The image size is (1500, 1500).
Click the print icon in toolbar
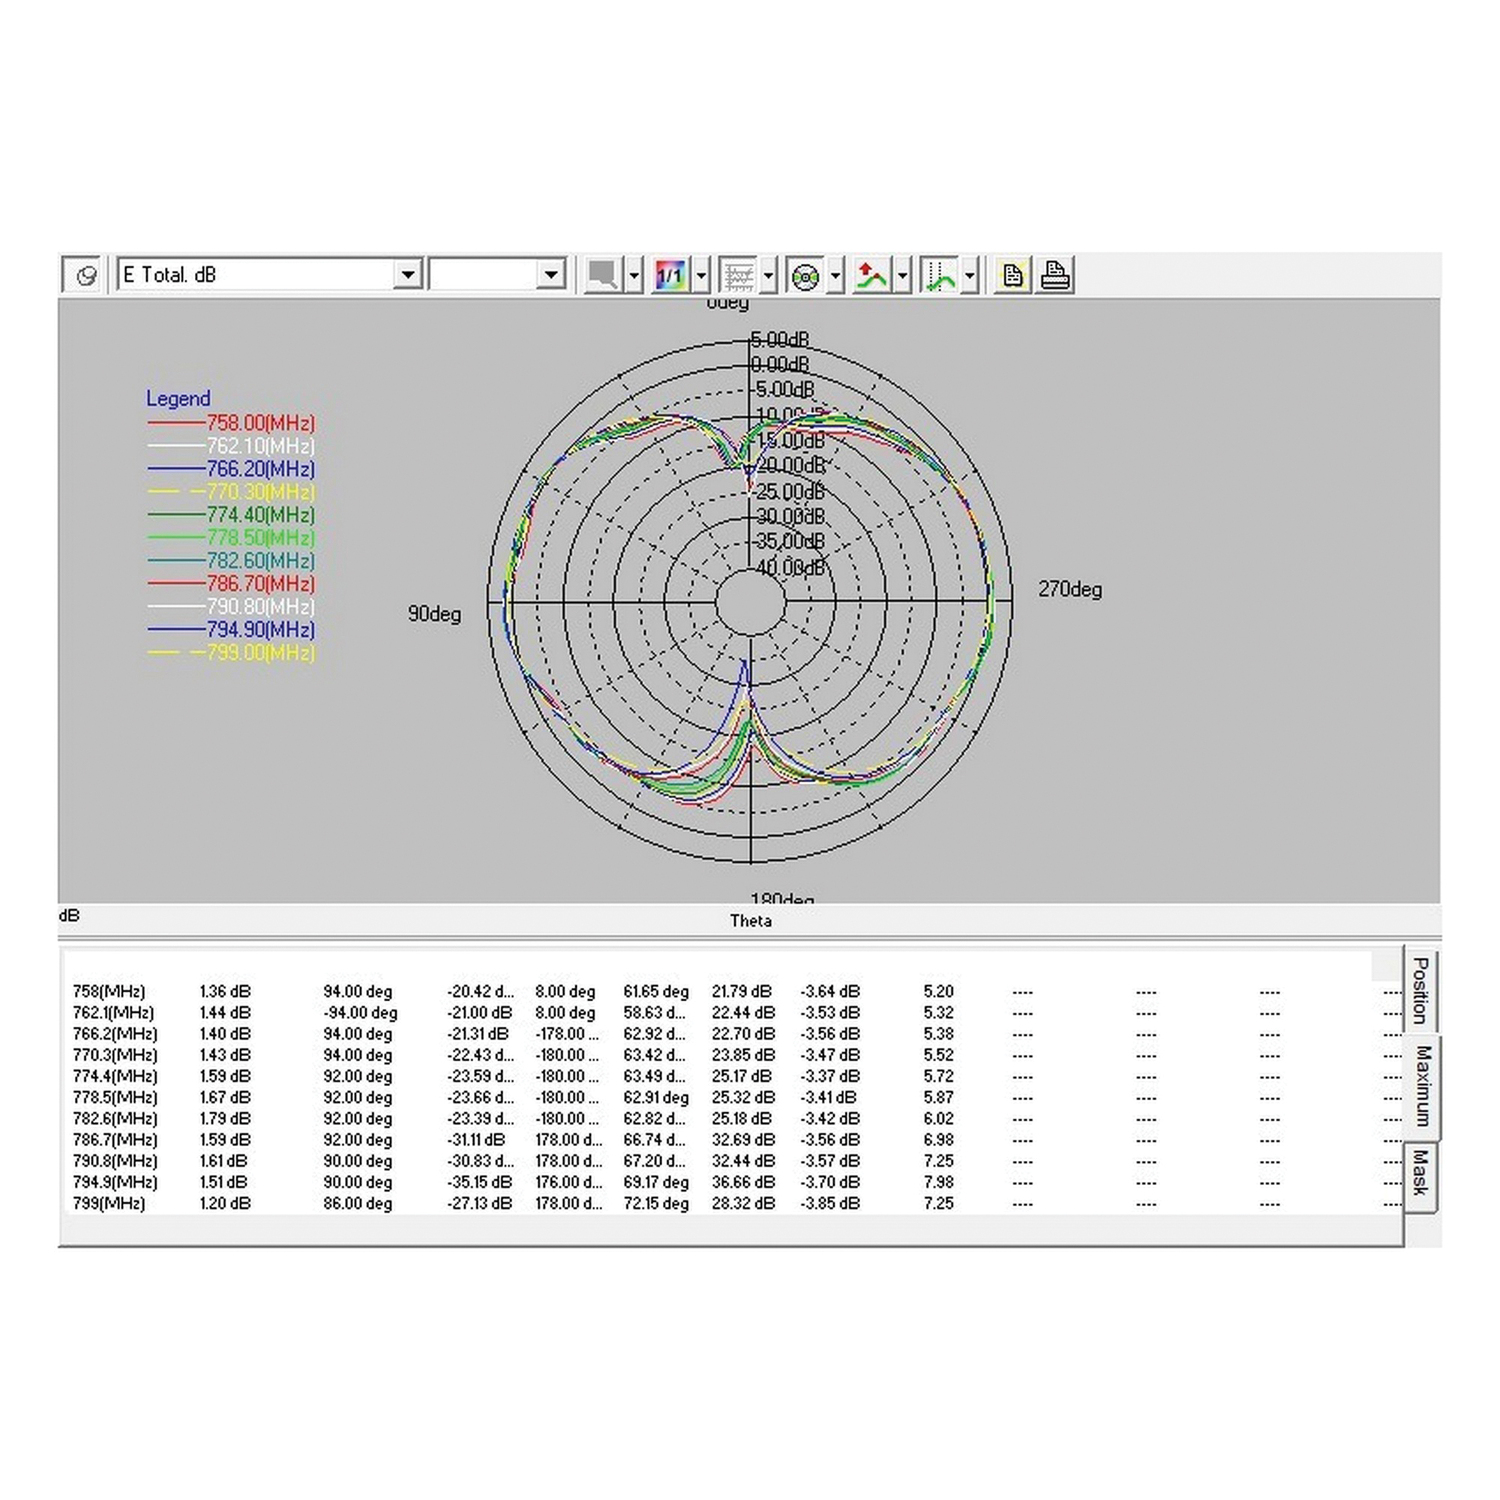point(1055,275)
